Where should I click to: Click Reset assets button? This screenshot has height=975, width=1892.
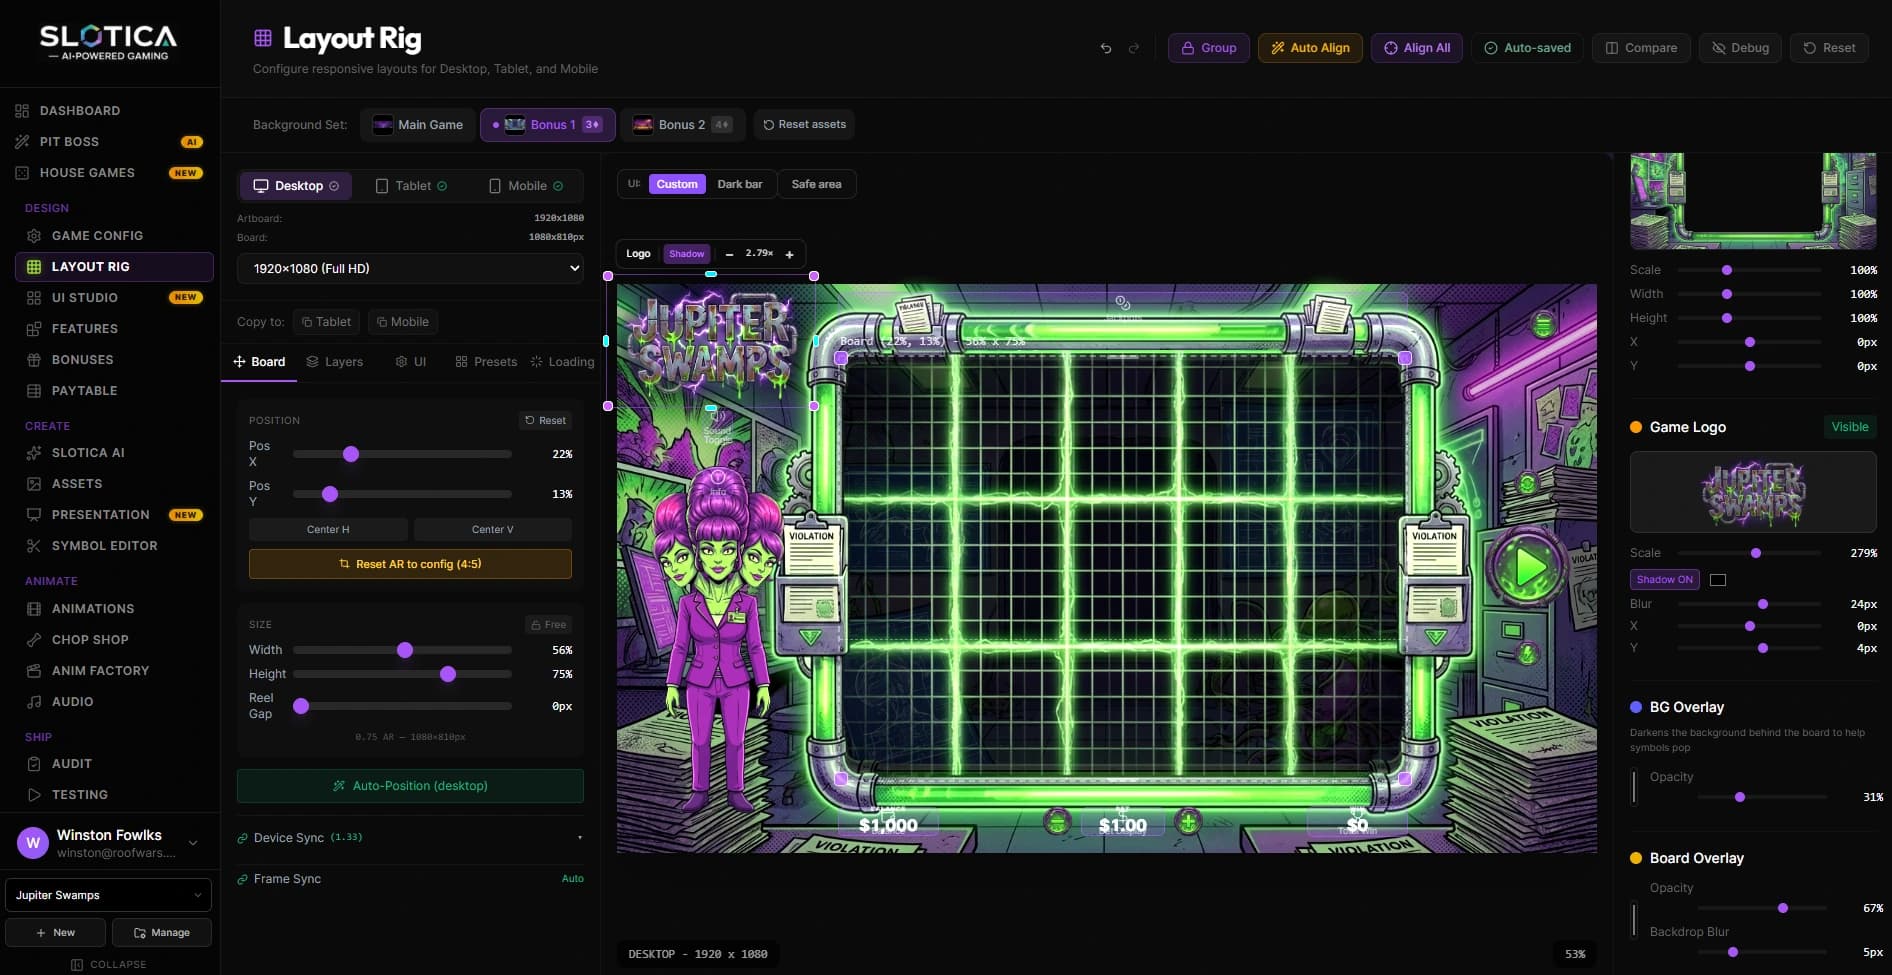tap(804, 125)
